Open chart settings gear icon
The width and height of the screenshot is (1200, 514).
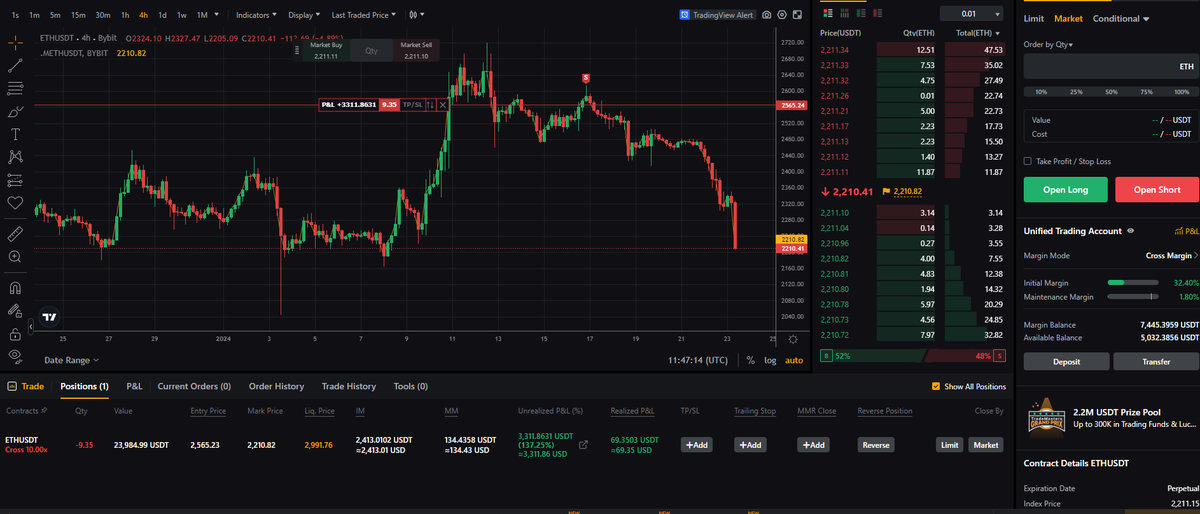782,15
